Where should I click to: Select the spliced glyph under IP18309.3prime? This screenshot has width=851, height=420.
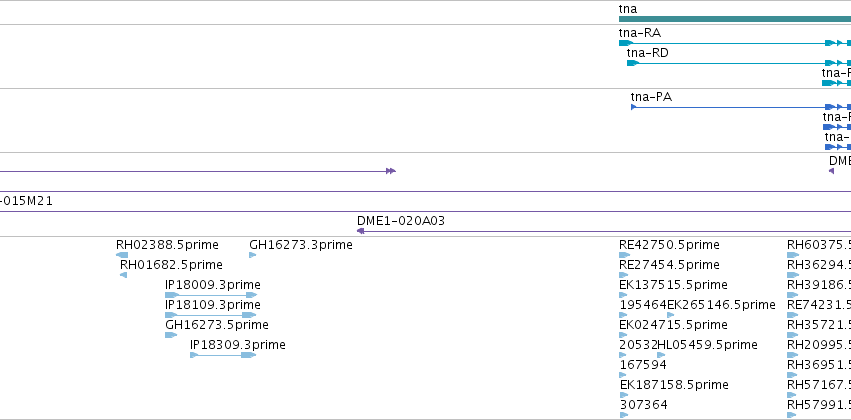[x=223, y=355]
